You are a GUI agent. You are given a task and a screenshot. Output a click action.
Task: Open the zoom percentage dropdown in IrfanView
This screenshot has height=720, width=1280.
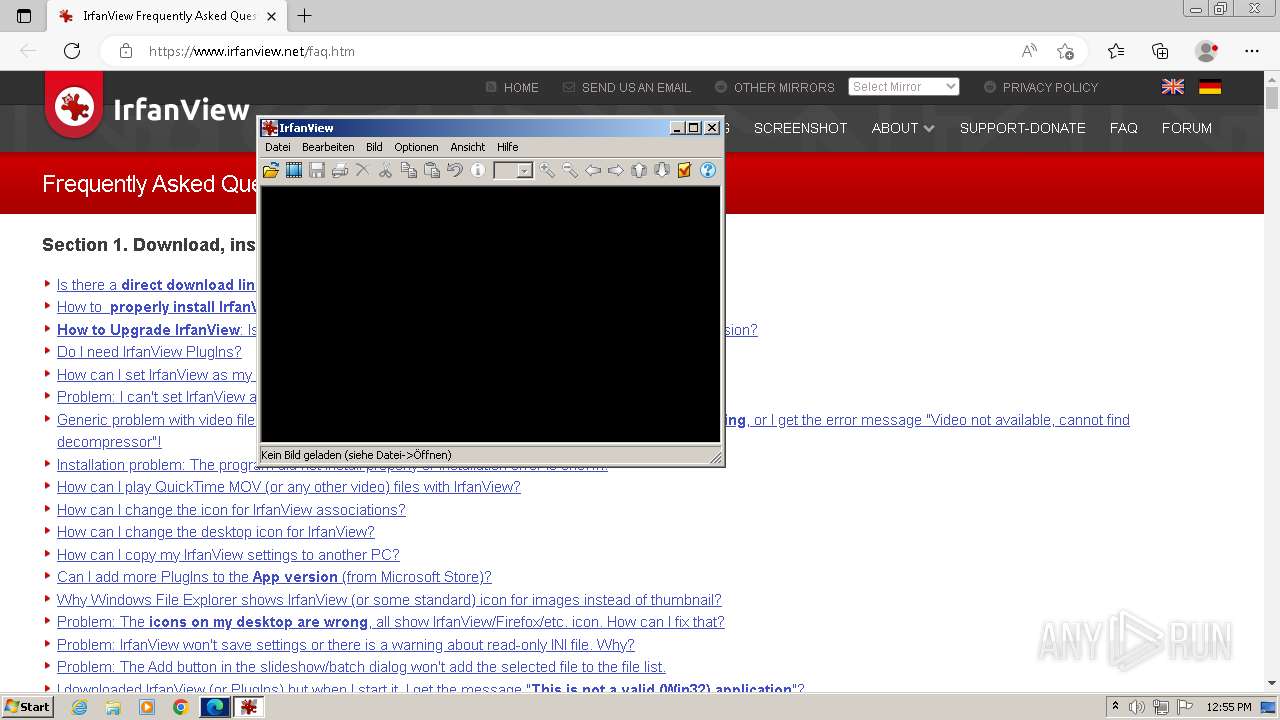524,172
